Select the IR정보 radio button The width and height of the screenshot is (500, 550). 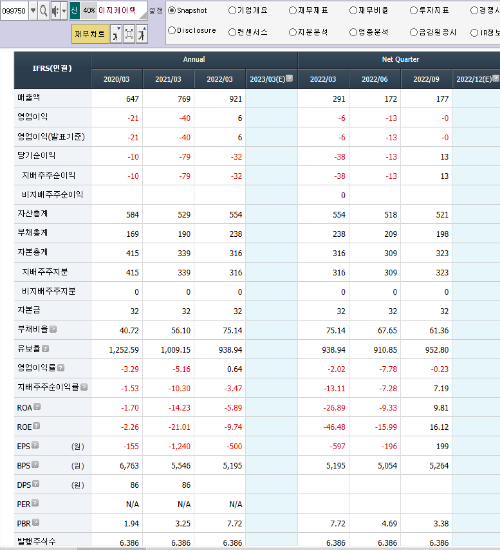474,33
